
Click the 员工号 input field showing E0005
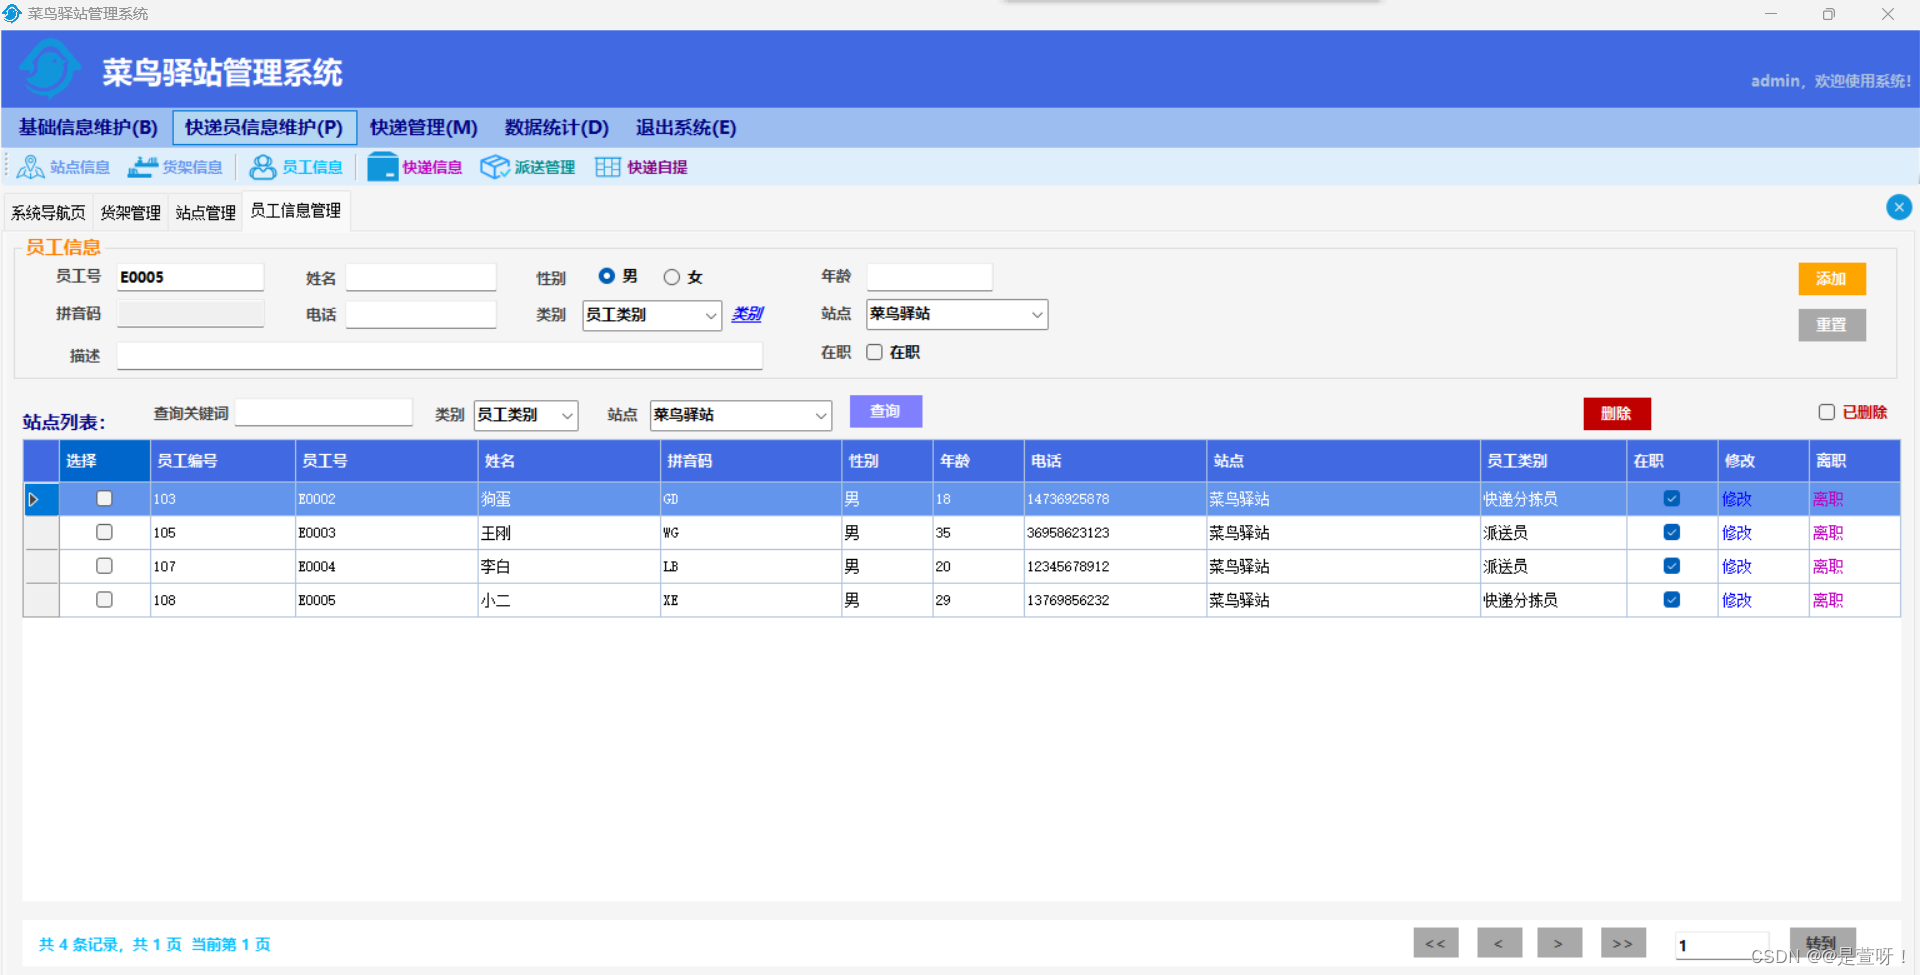190,277
